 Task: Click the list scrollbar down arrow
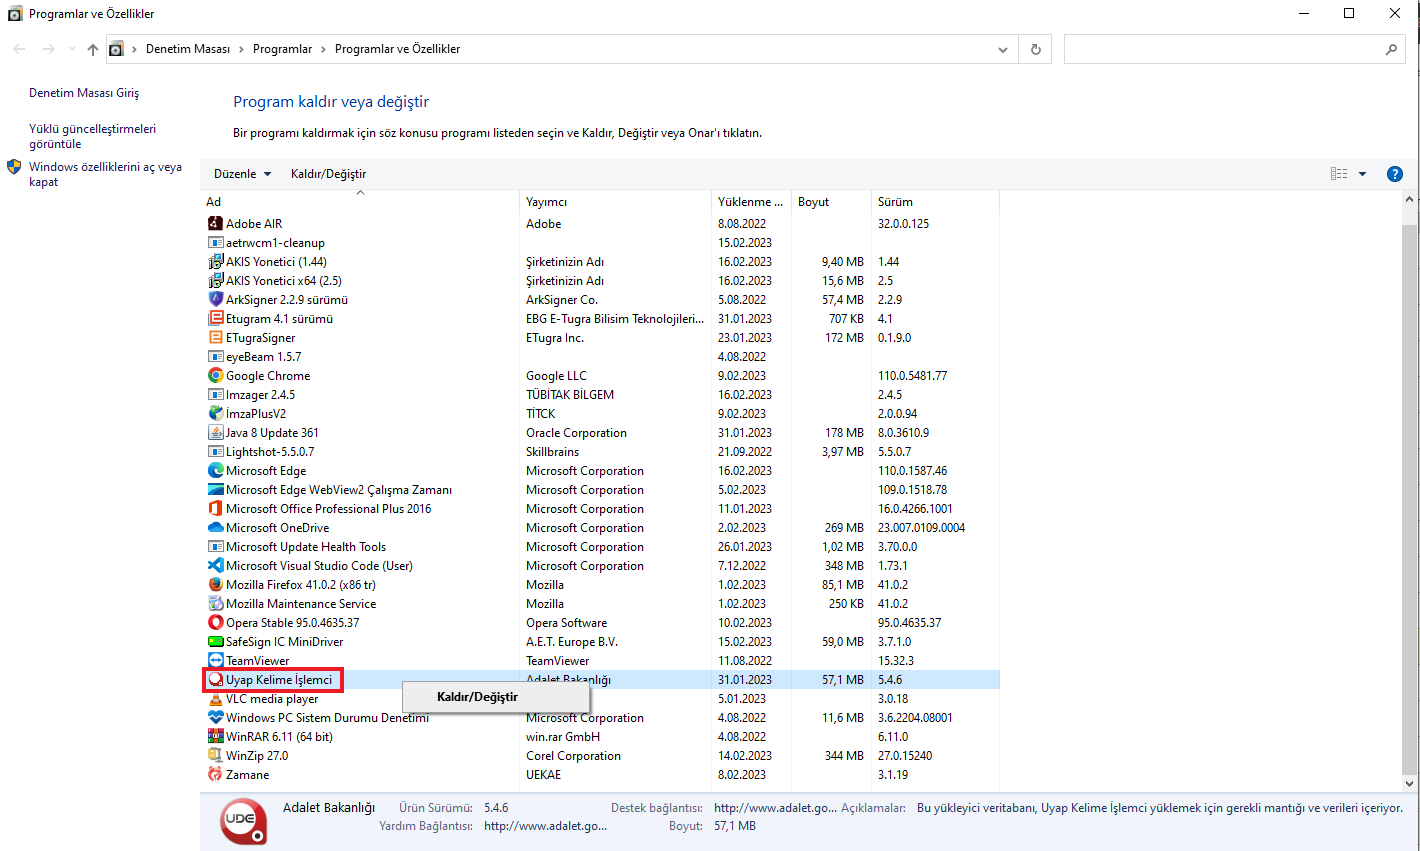1409,784
